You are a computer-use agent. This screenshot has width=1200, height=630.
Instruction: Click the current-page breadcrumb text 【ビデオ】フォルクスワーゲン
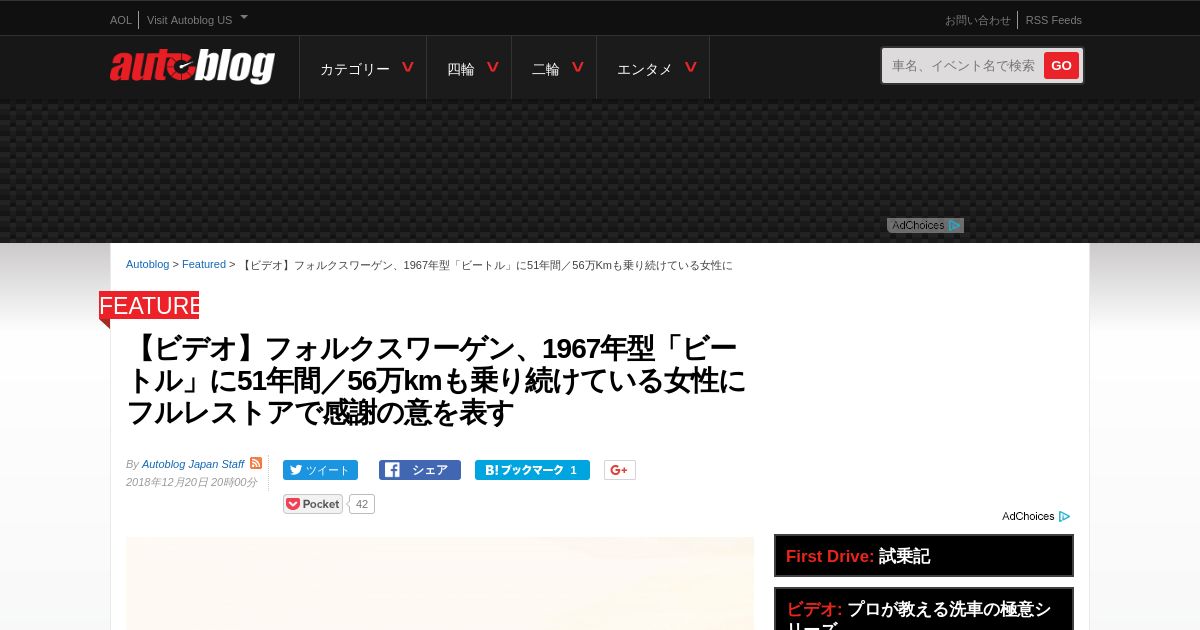(487, 265)
